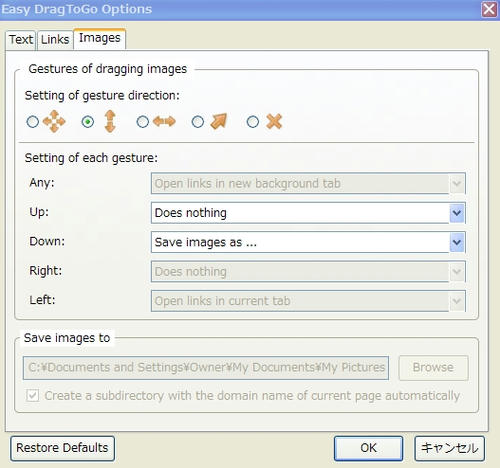Click the 'Setting of gesture direction:' label
The image size is (500, 468).
102,96
